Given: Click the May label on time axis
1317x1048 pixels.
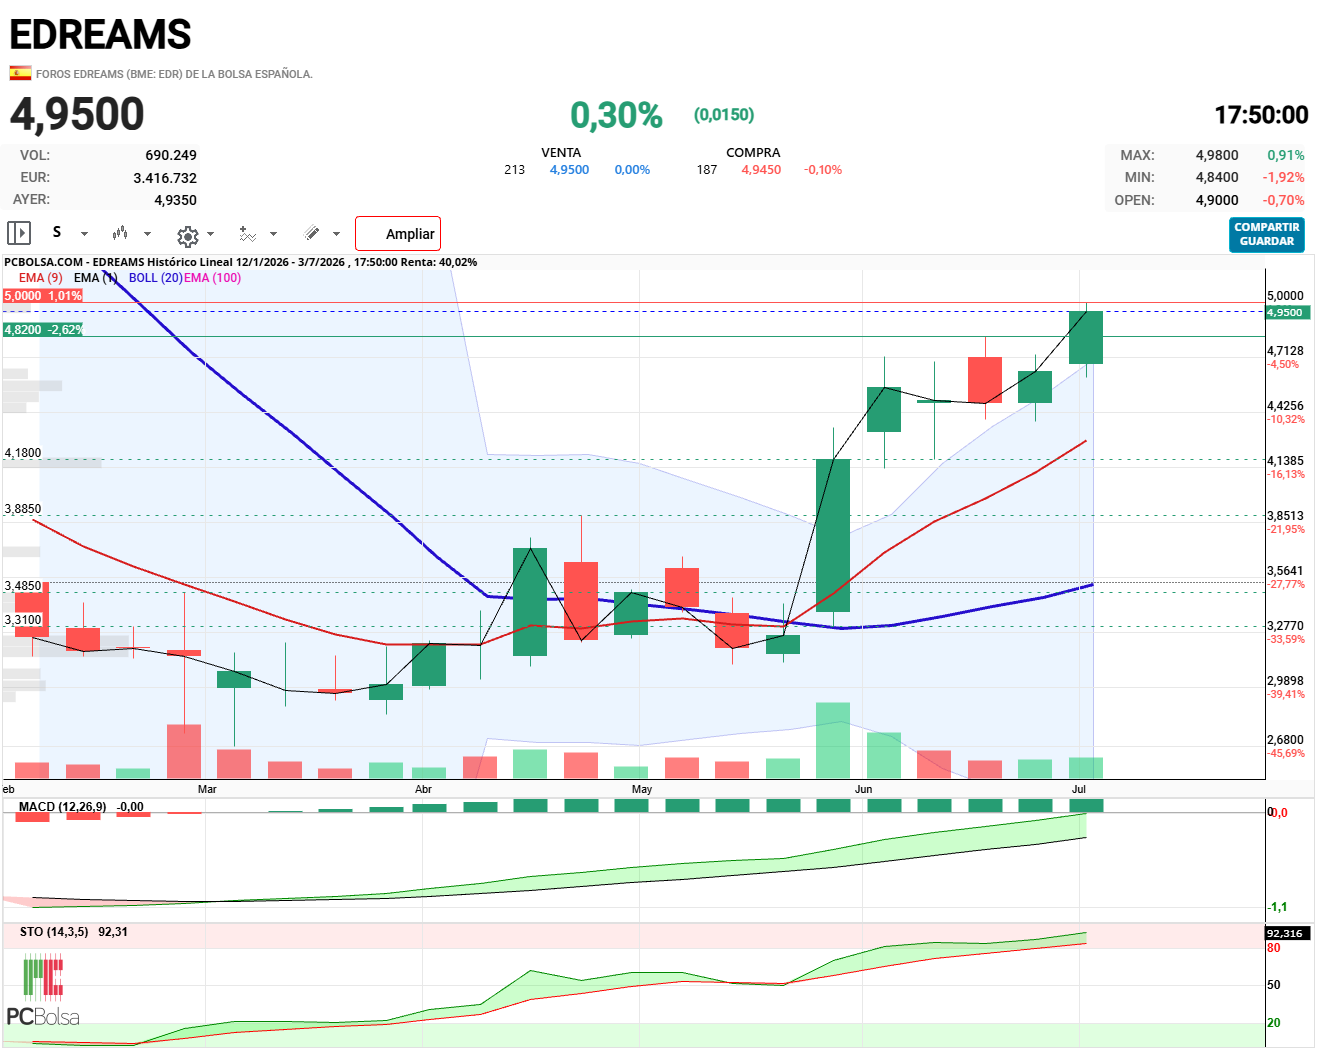Looking at the screenshot, I should [x=642, y=789].
